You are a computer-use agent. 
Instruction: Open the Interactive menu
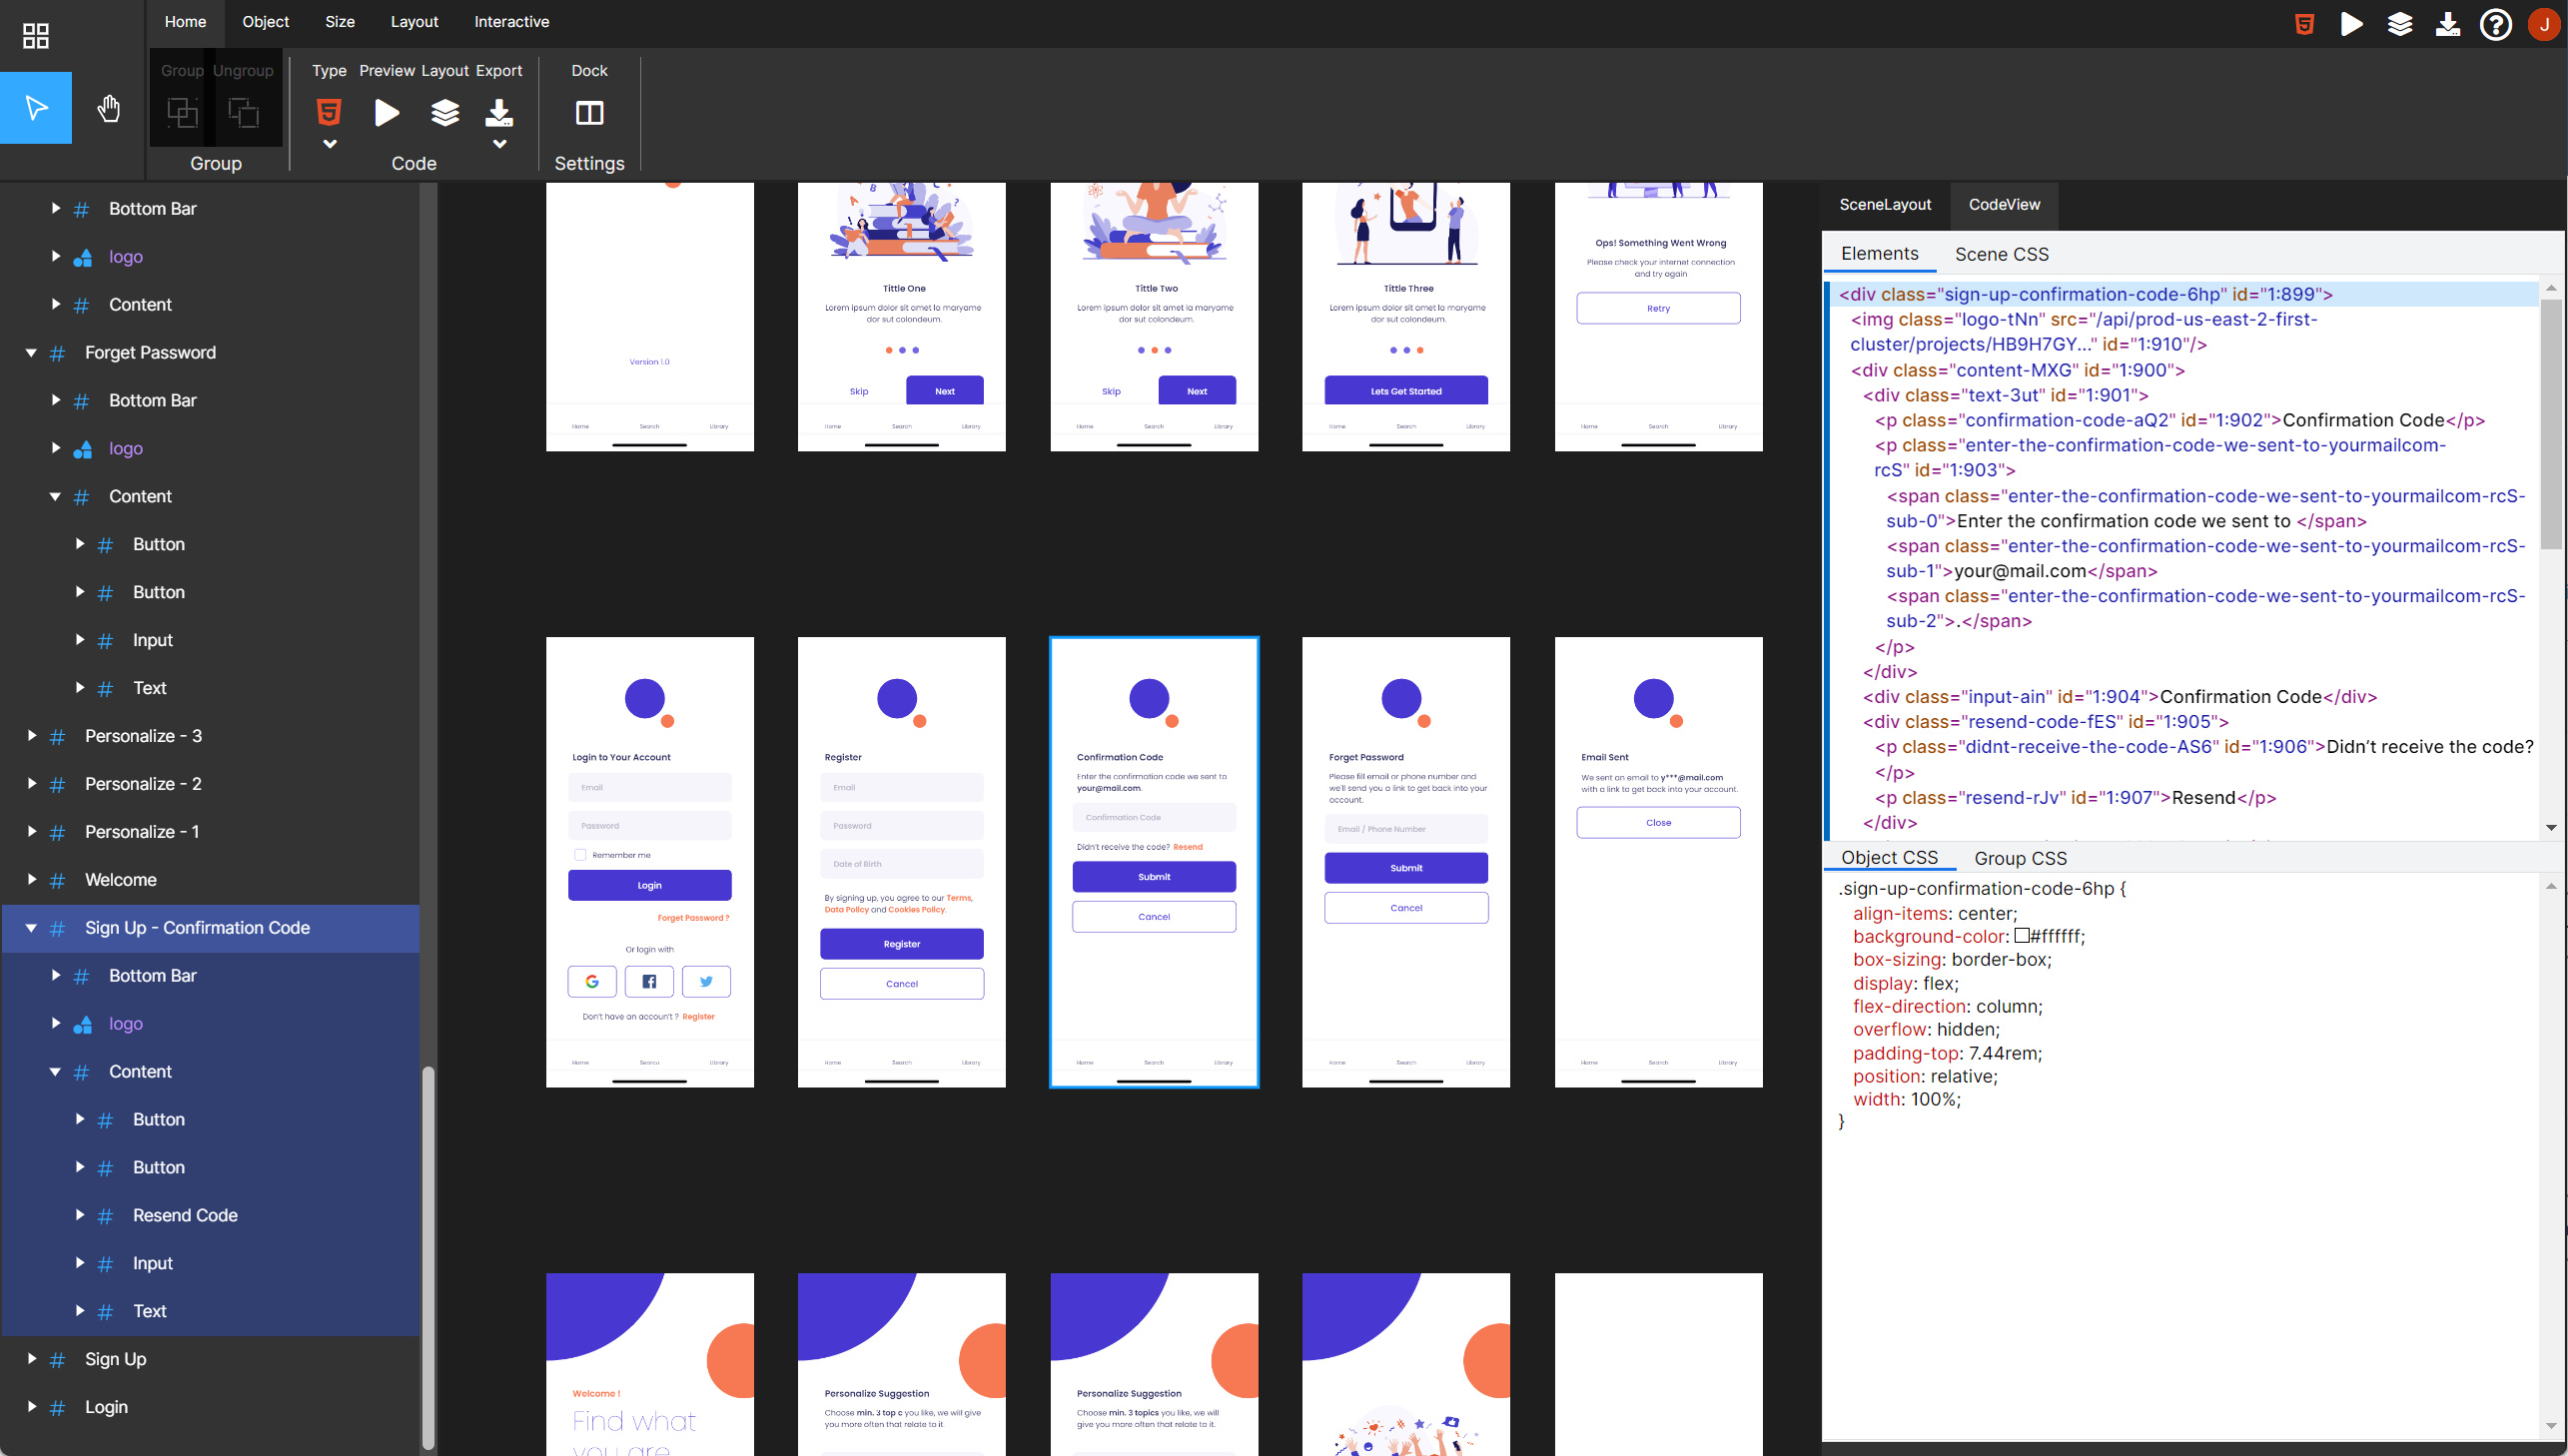point(511,21)
